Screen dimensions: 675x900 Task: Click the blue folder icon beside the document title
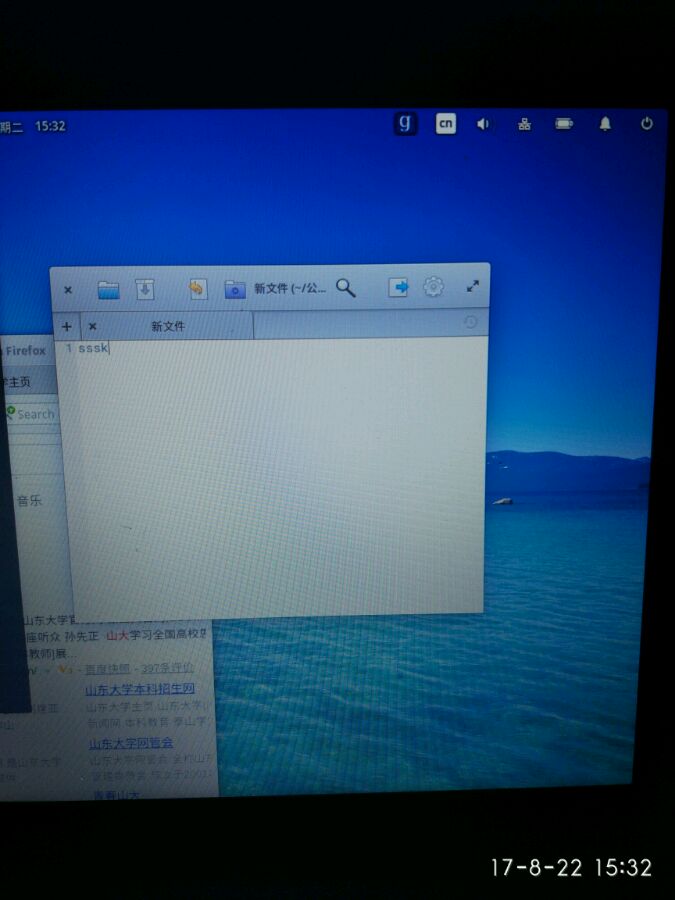[x=235, y=289]
